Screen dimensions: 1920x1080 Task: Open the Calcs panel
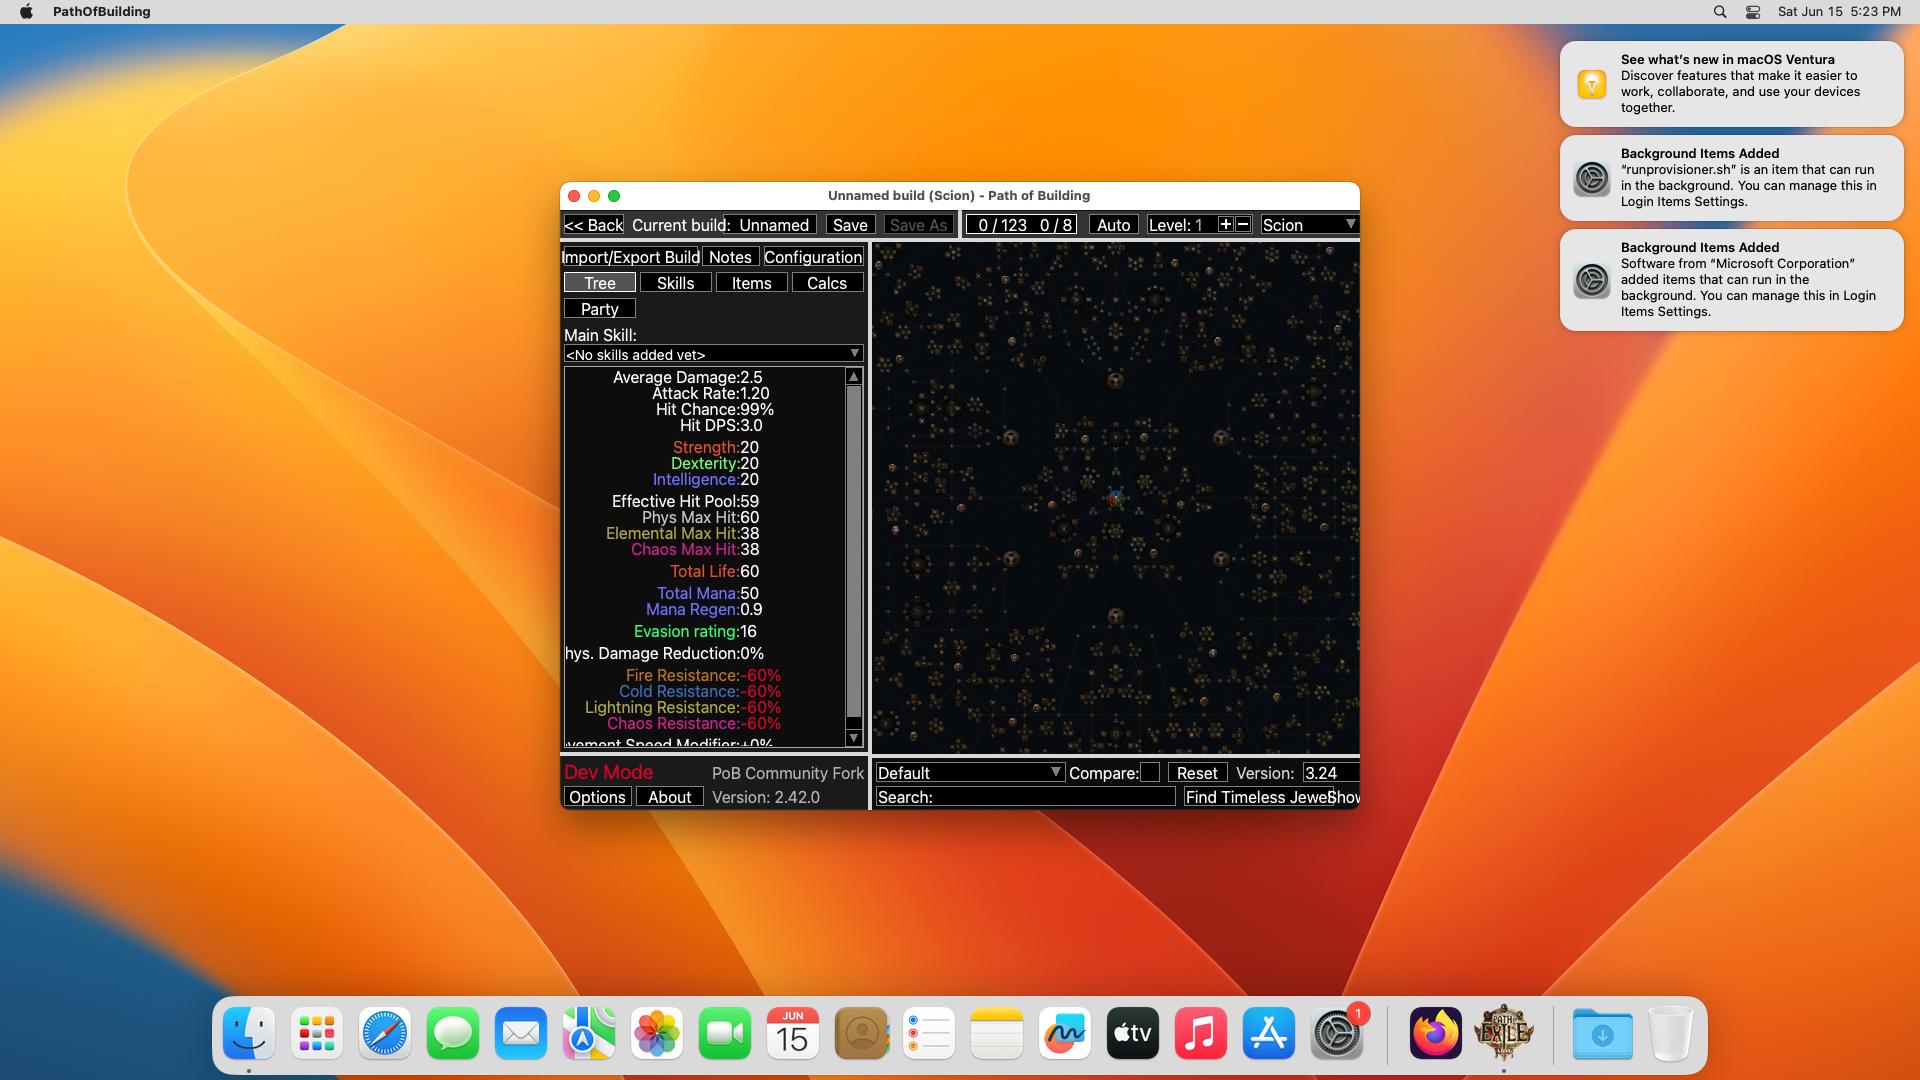click(825, 282)
